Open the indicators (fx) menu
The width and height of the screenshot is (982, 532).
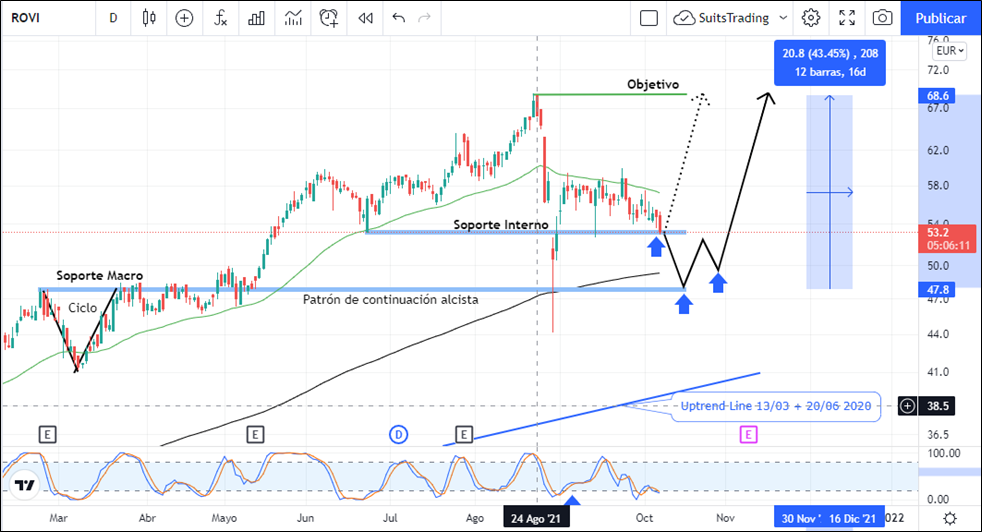point(220,18)
